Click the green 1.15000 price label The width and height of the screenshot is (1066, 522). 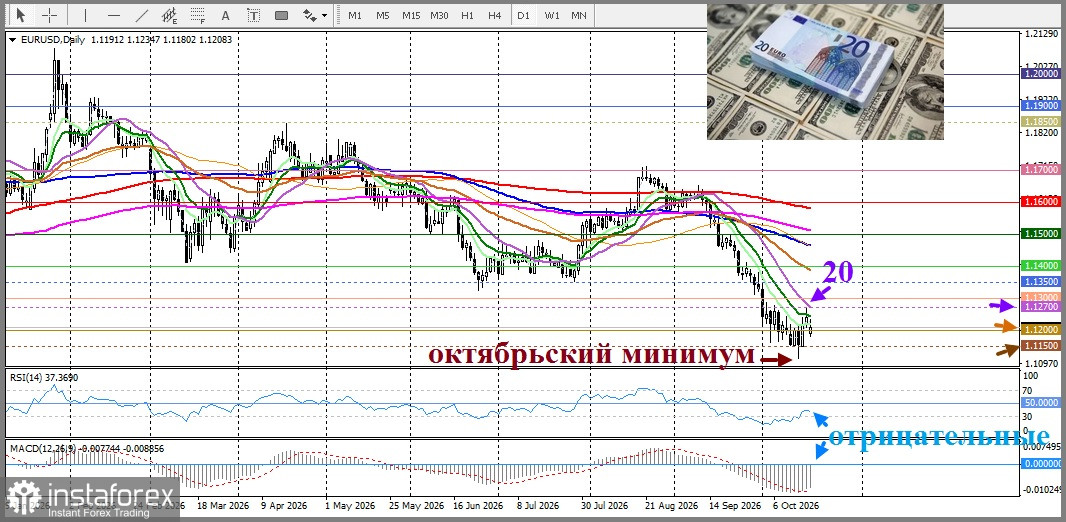click(x=1042, y=234)
